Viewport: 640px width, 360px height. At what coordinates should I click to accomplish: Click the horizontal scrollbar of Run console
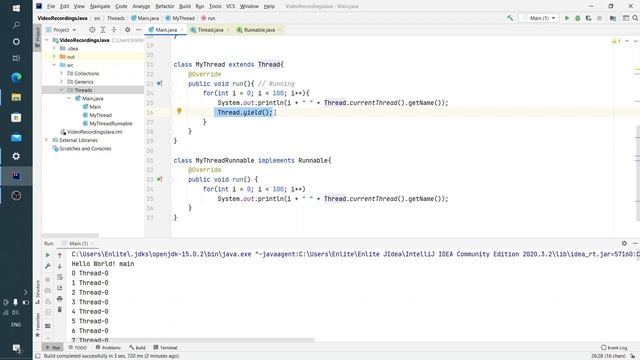coord(192,340)
